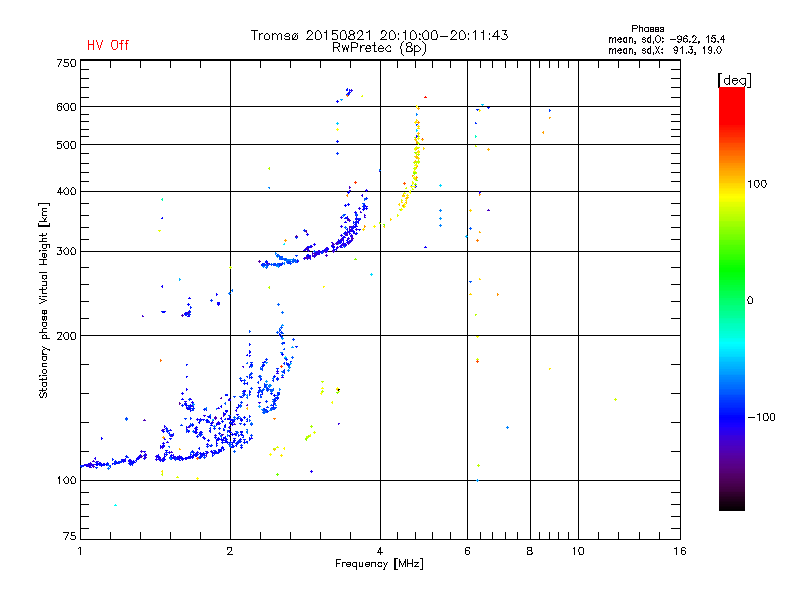The width and height of the screenshot is (800, 600).
Task: Click the y-axis label 'Stationary phase Virtual Height [km]'
Action: 43,300
